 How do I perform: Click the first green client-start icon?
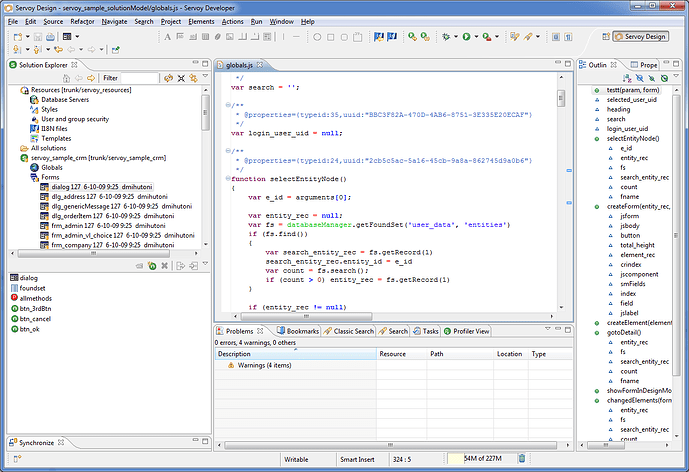click(412, 37)
